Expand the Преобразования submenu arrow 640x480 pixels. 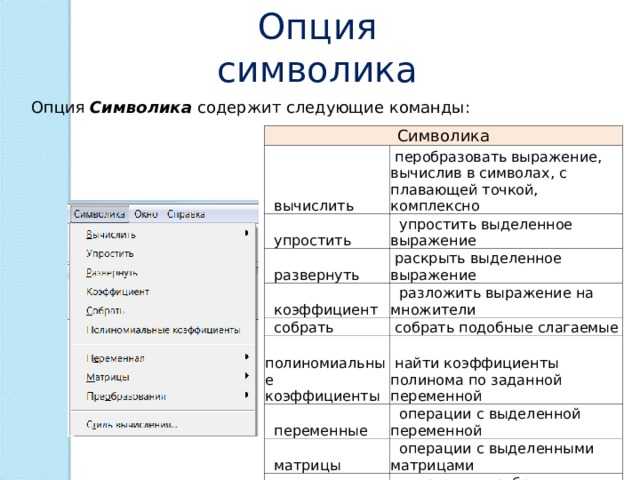pos(246,395)
